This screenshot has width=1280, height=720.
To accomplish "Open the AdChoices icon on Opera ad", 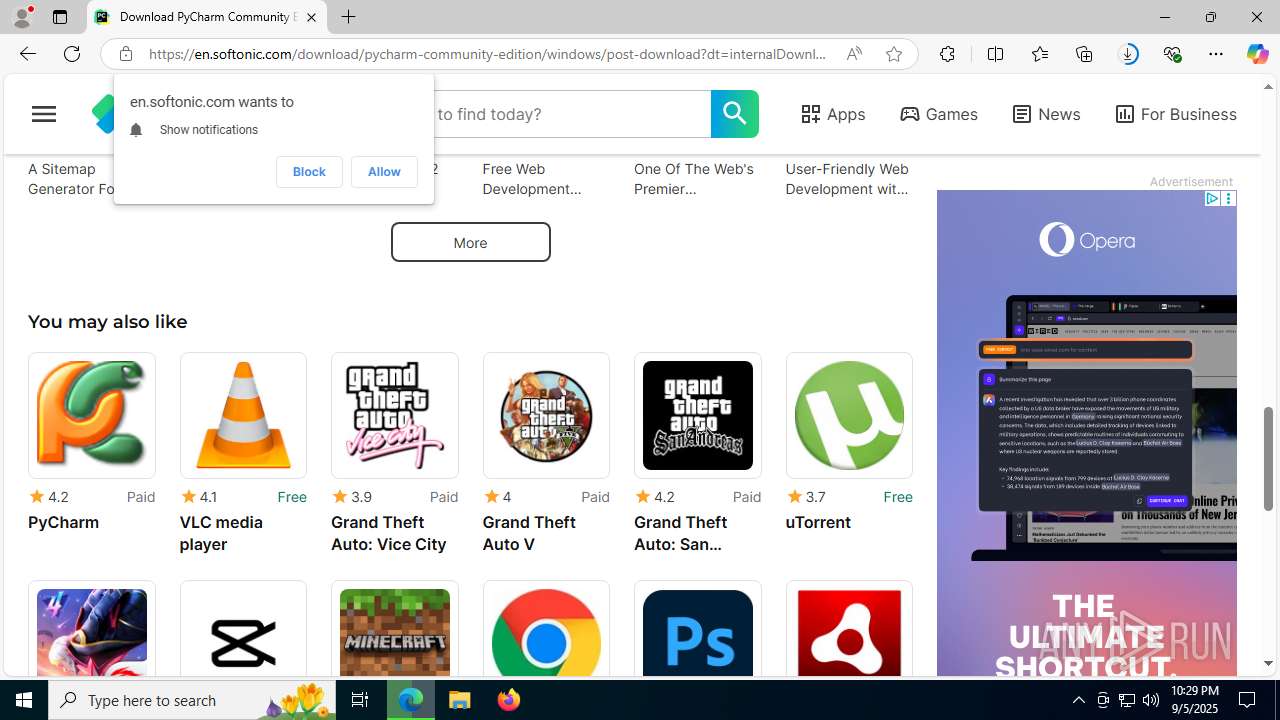I will [1212, 199].
